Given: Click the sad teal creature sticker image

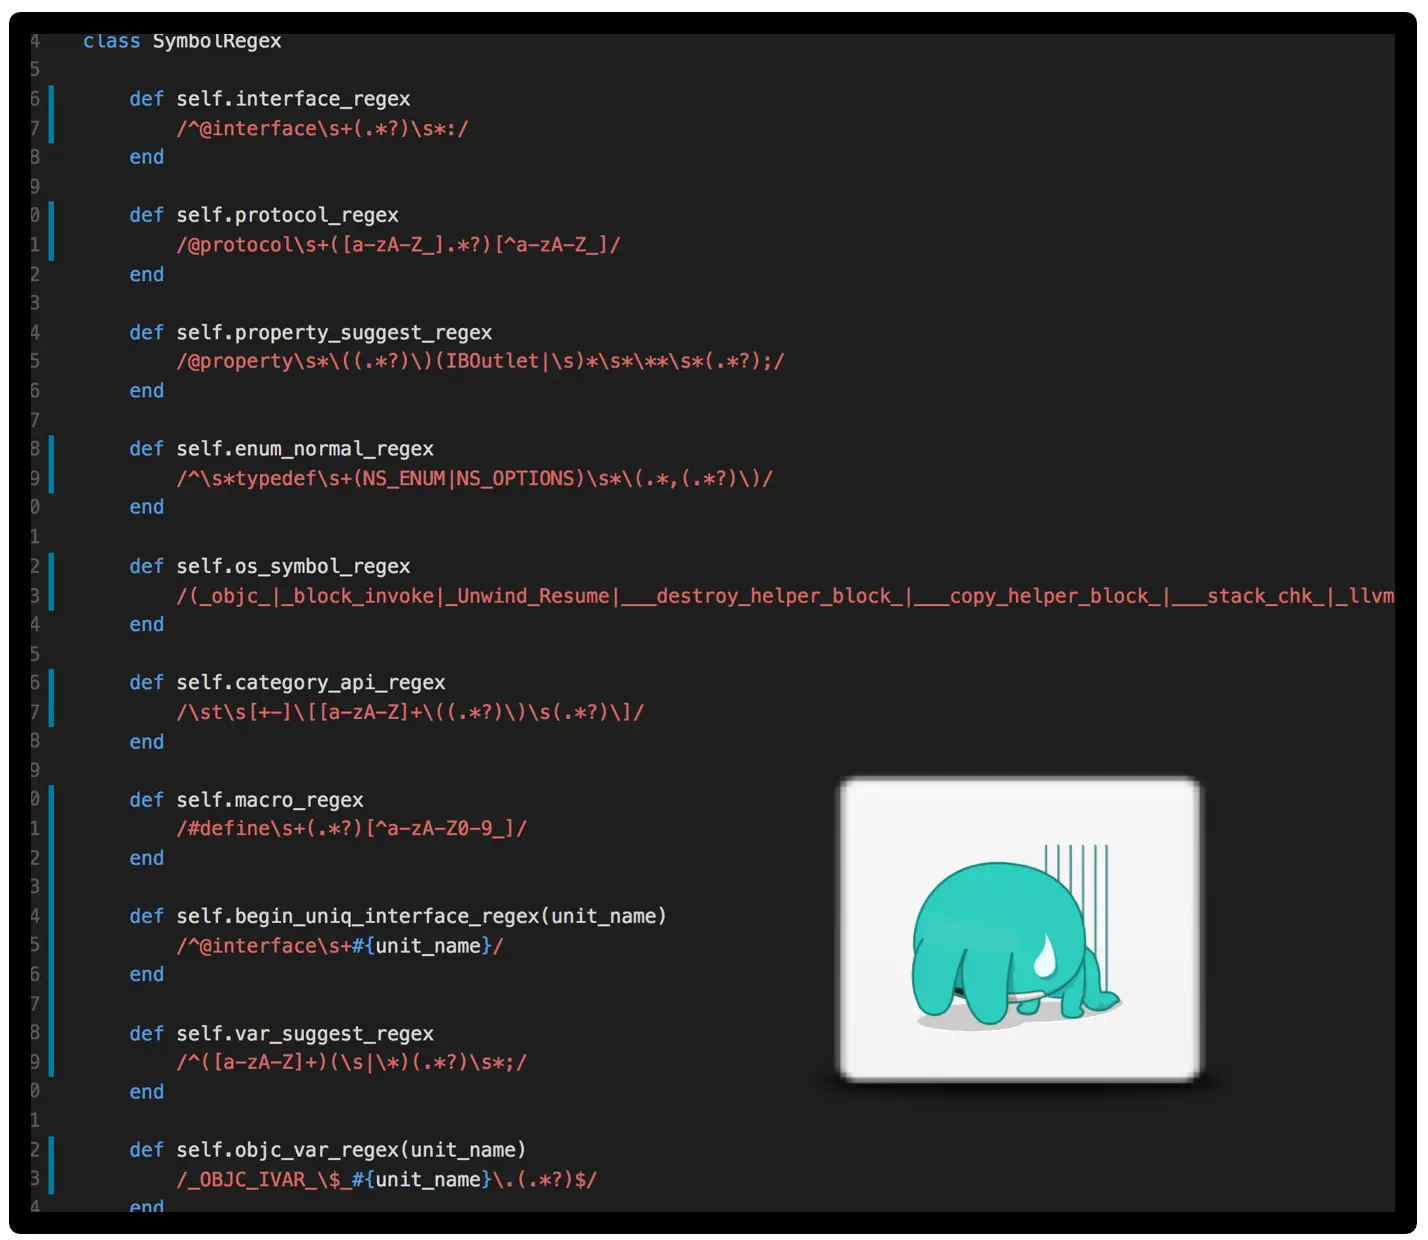Looking at the screenshot, I should pos(1019,930).
